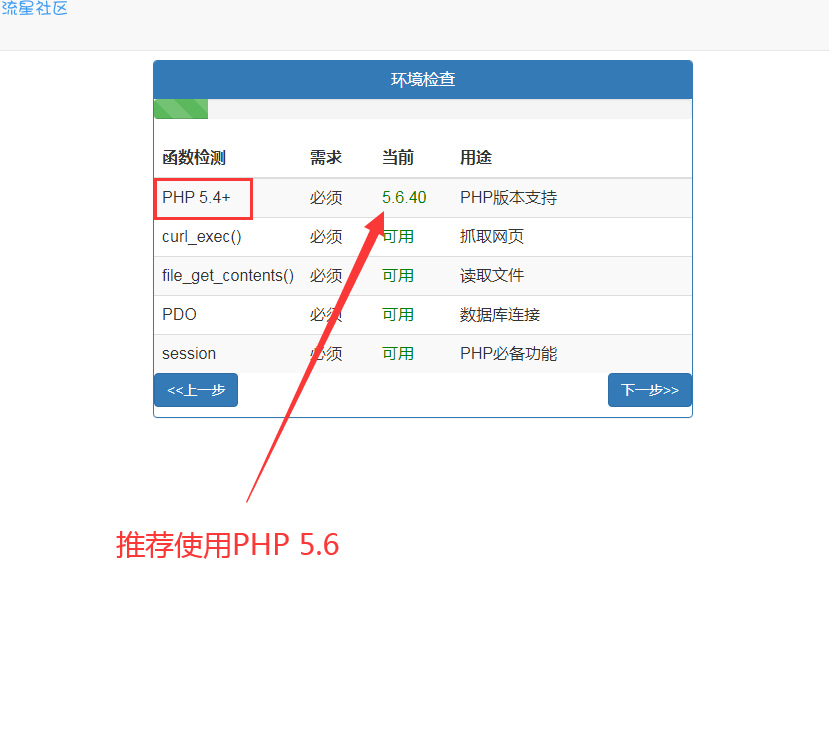Click 可用 status in PDO row
829x746 pixels.
coord(398,315)
